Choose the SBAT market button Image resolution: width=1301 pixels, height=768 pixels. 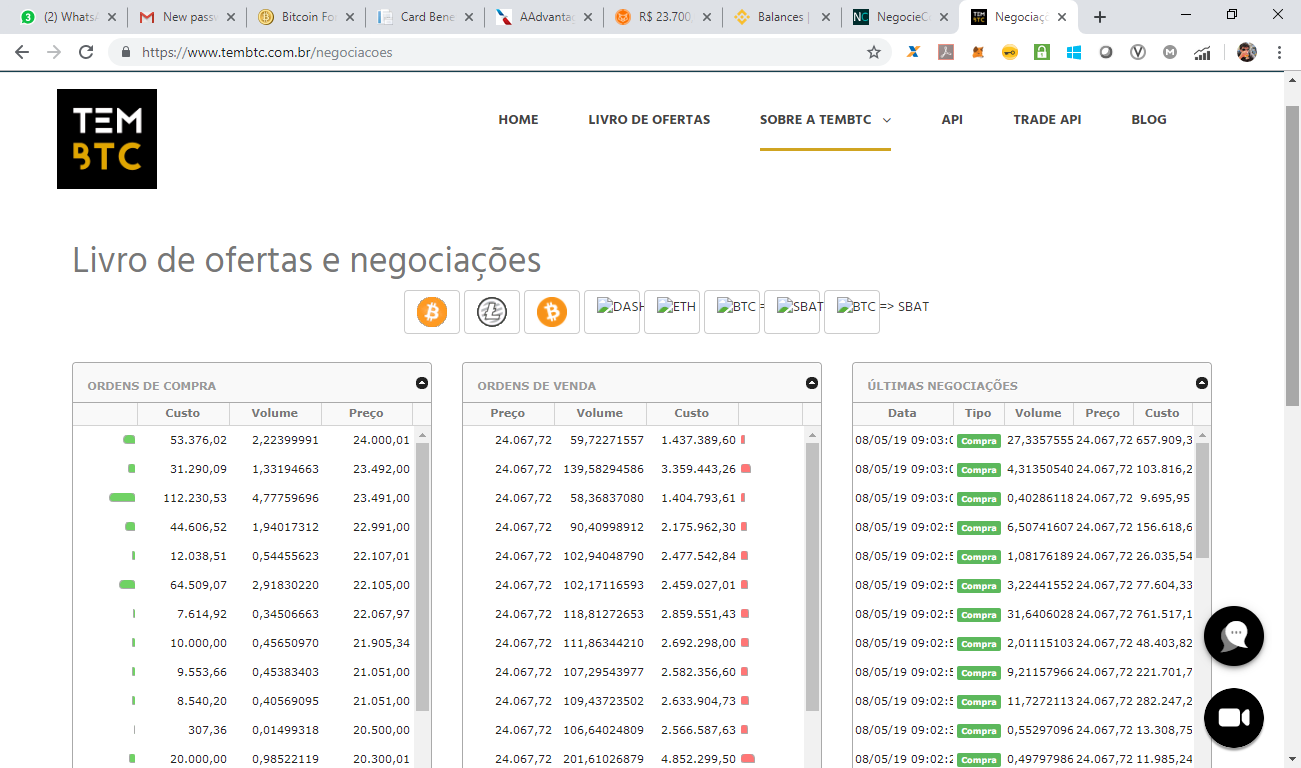click(x=792, y=312)
